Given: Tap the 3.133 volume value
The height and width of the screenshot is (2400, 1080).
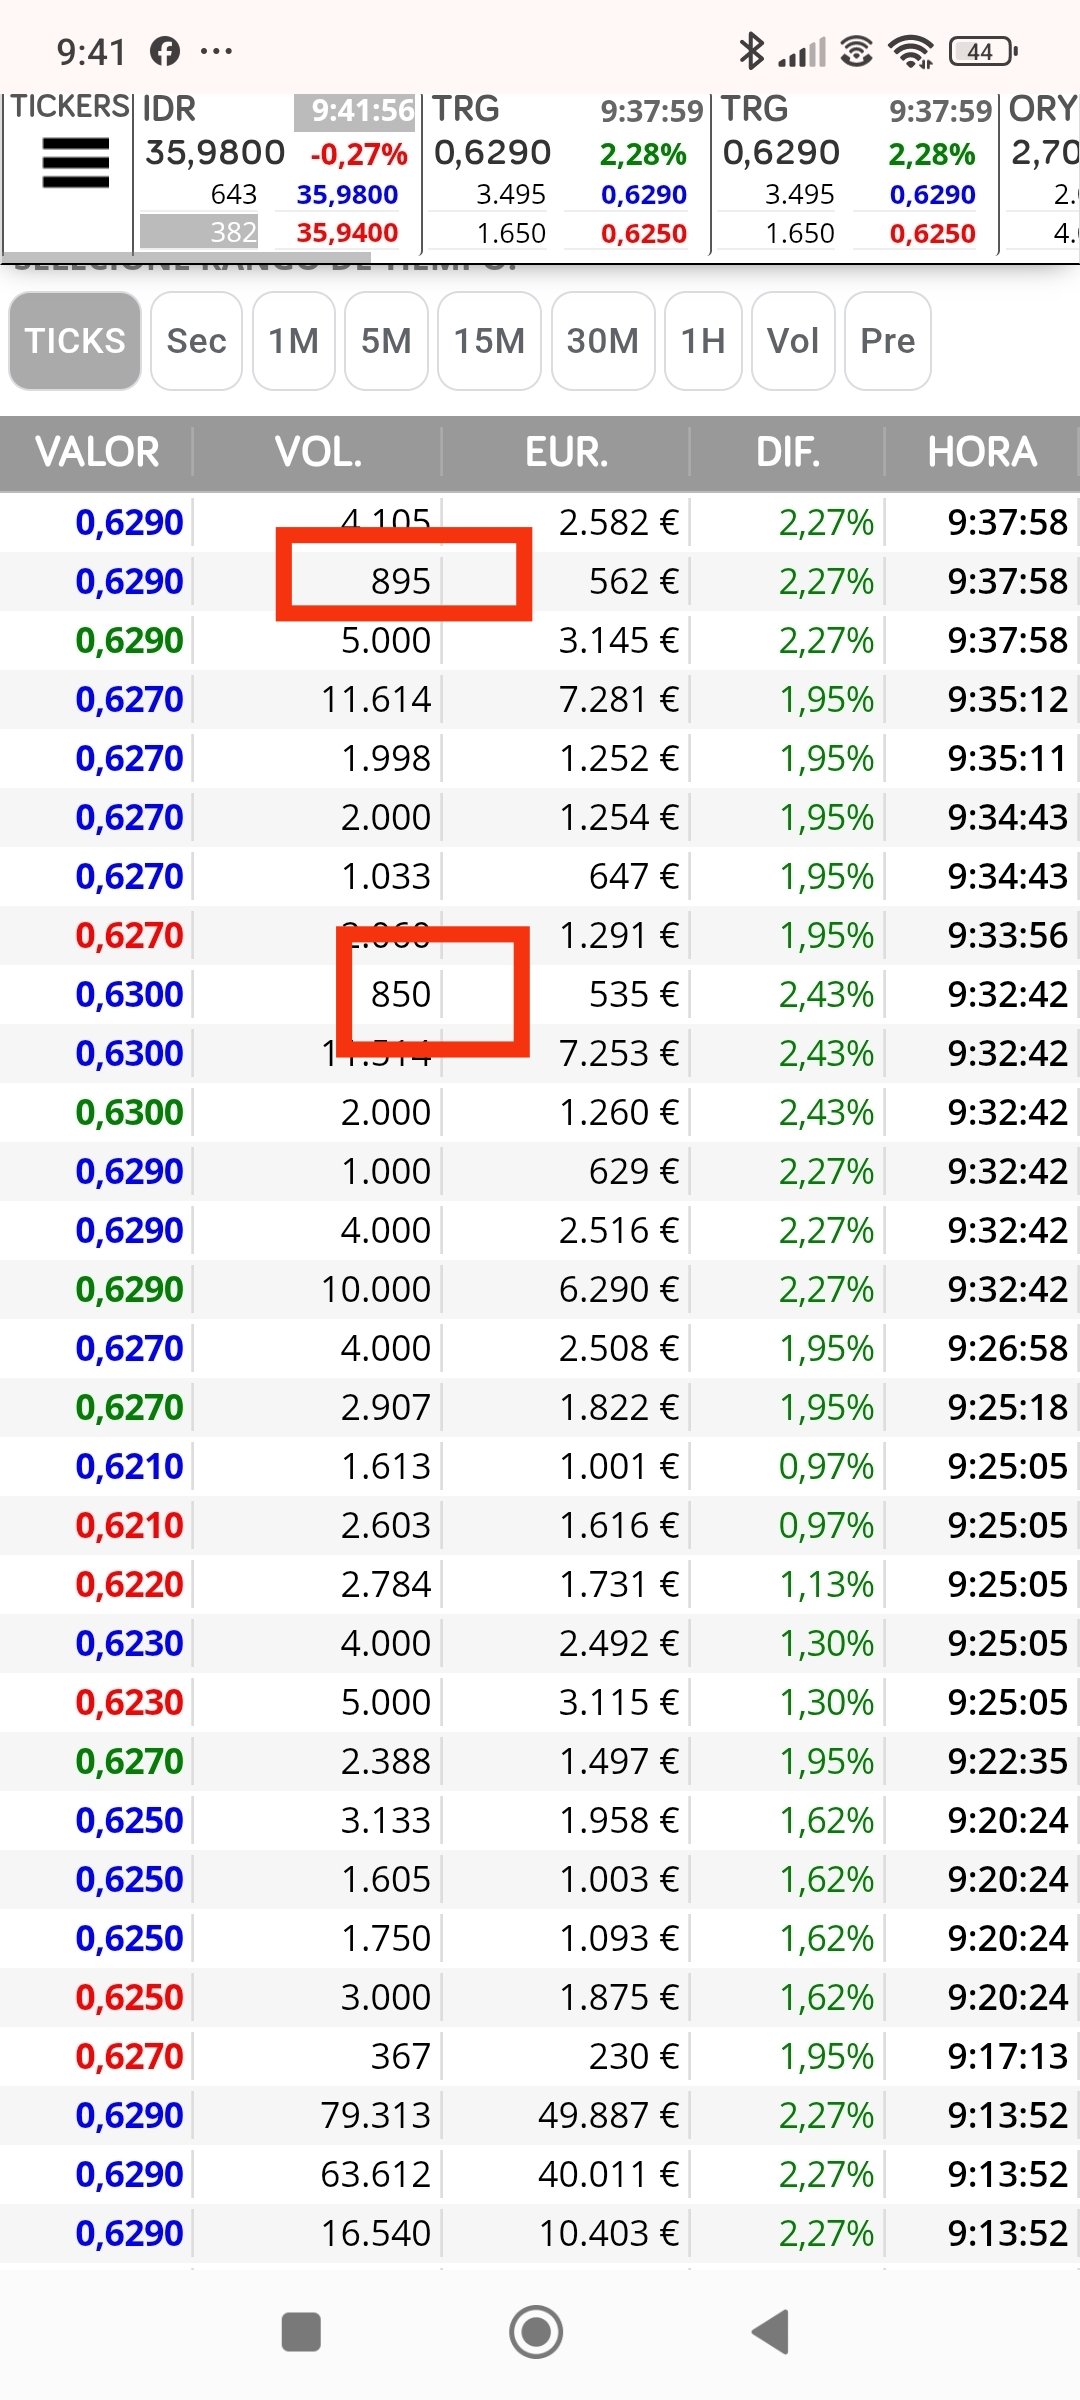Looking at the screenshot, I should tap(386, 1820).
